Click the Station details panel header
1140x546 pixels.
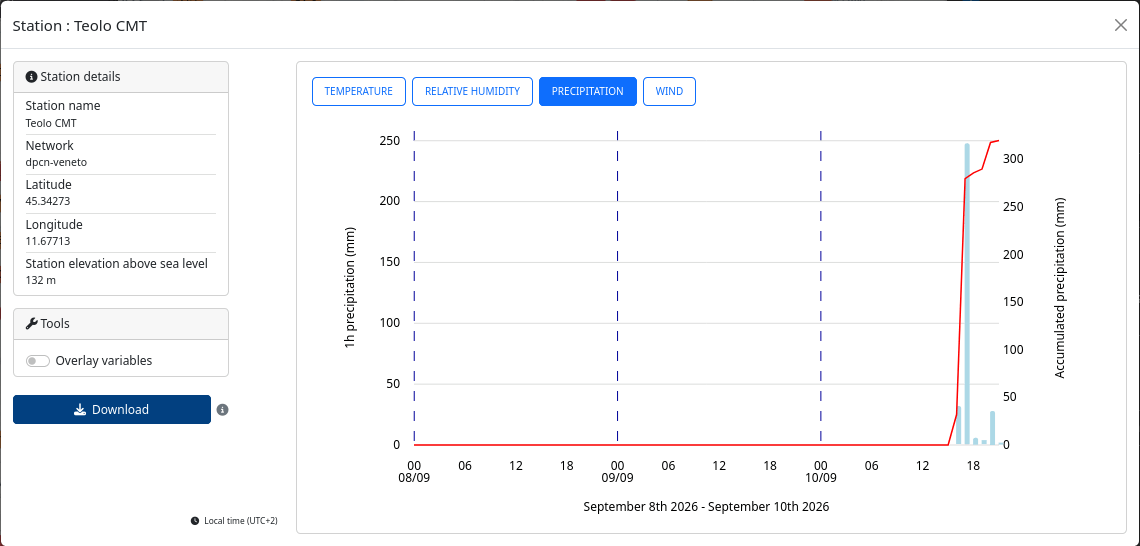(x=121, y=77)
